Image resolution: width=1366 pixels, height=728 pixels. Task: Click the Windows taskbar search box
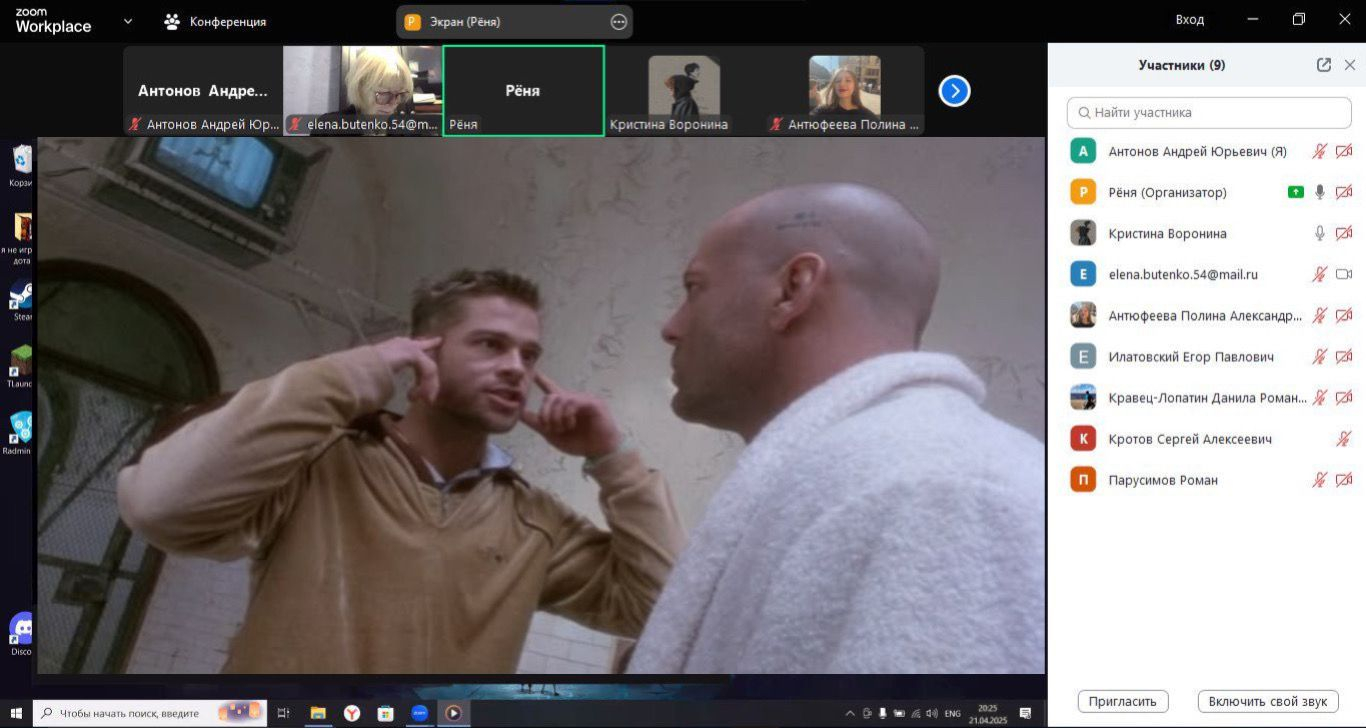coord(150,713)
